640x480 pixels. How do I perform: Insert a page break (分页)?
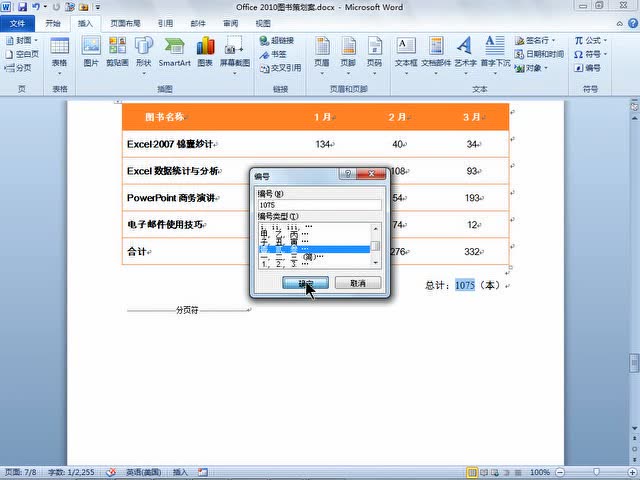coord(18,68)
